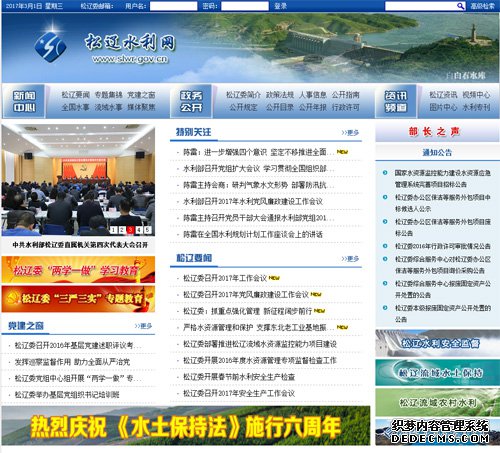Open 政策法规 in the navigation menu
Screen dimensions: 500x453
click(280, 95)
